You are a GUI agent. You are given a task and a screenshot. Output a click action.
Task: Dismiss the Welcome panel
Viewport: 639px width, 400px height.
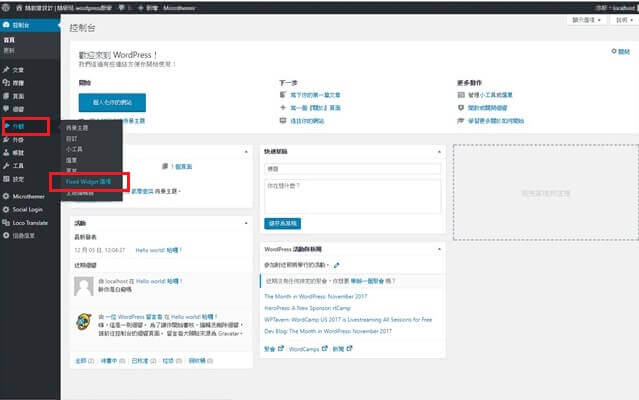621,52
